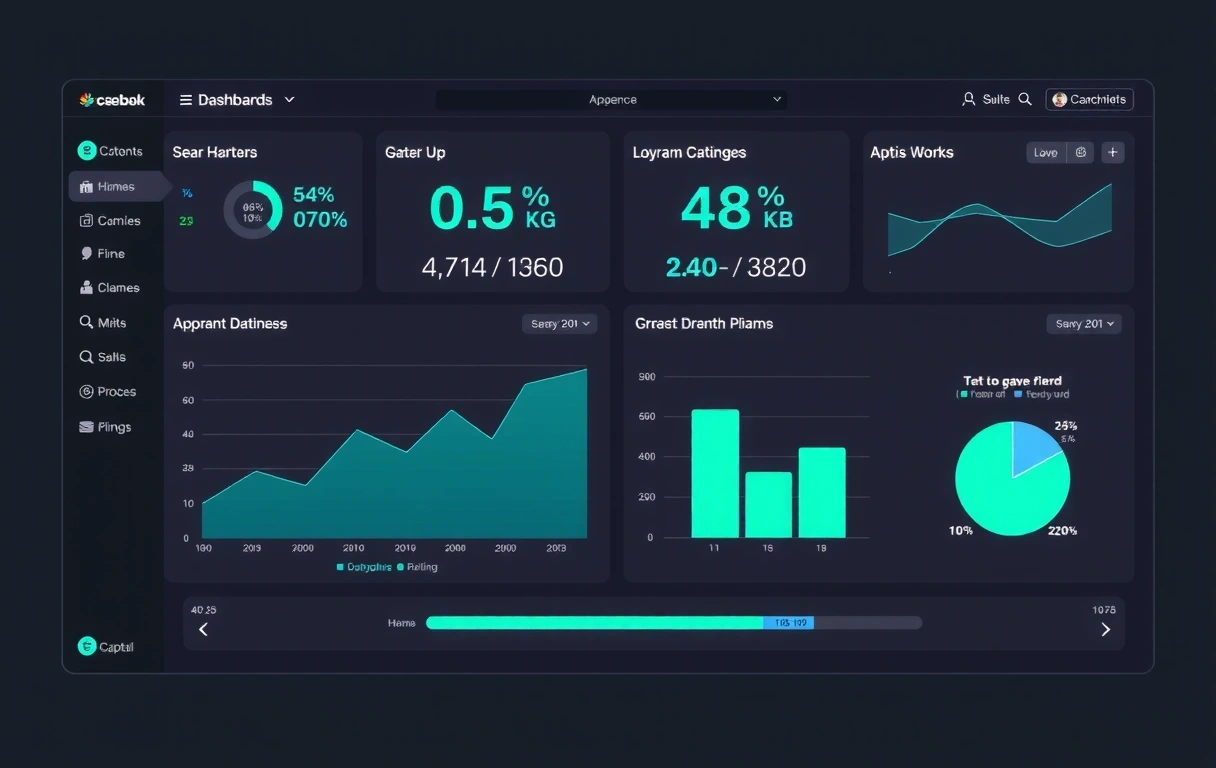The width and height of the screenshot is (1216, 768).
Task: Select the Catonts icon in the sidebar
Action: pyautogui.click(x=88, y=150)
